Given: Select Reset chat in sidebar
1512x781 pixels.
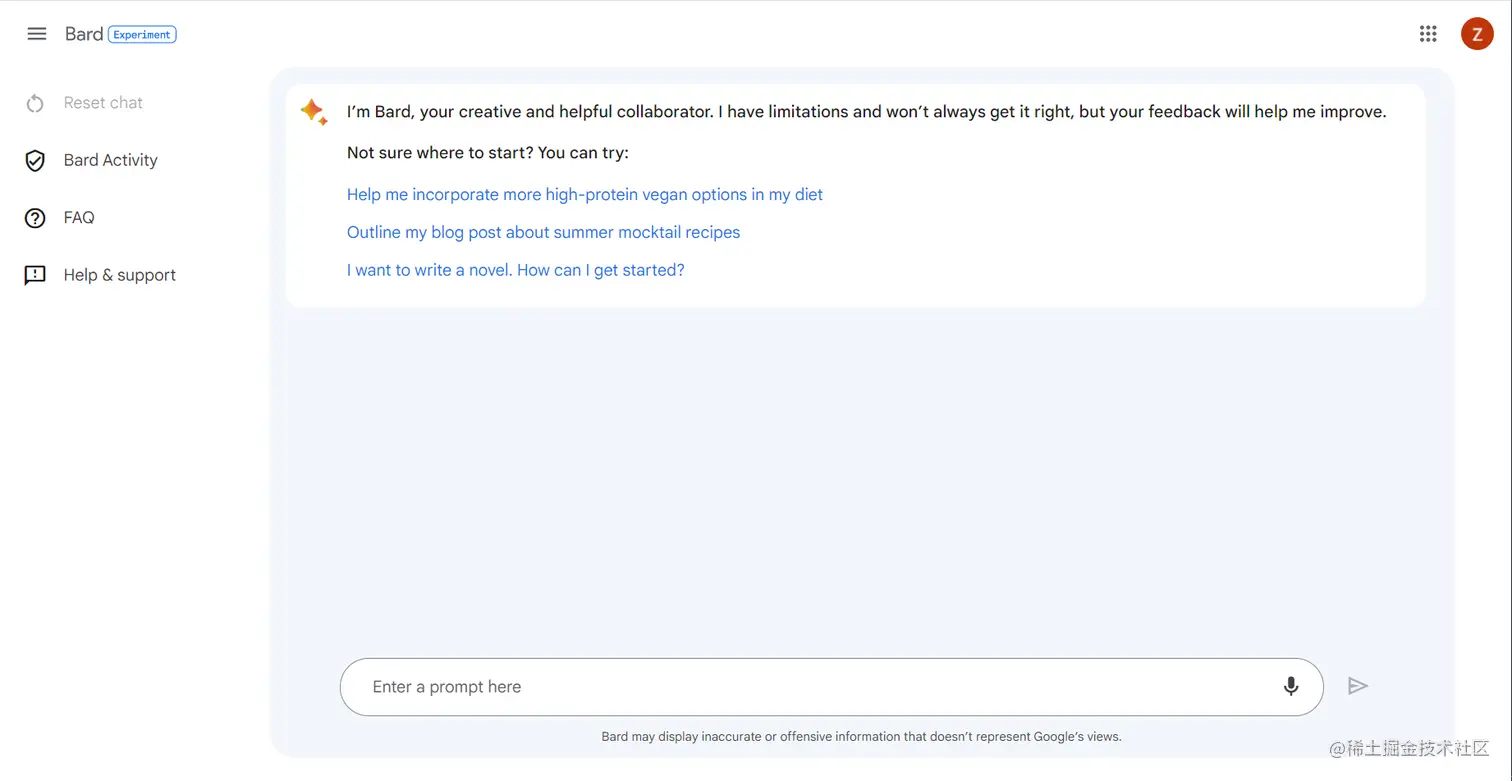Looking at the screenshot, I should [103, 103].
